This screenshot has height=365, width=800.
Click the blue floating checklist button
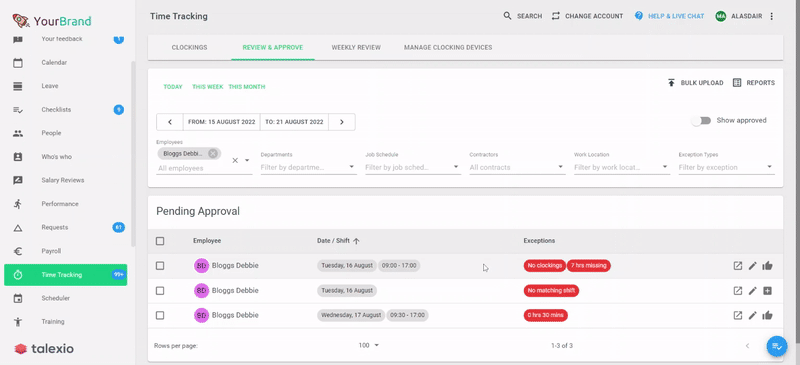(x=777, y=346)
